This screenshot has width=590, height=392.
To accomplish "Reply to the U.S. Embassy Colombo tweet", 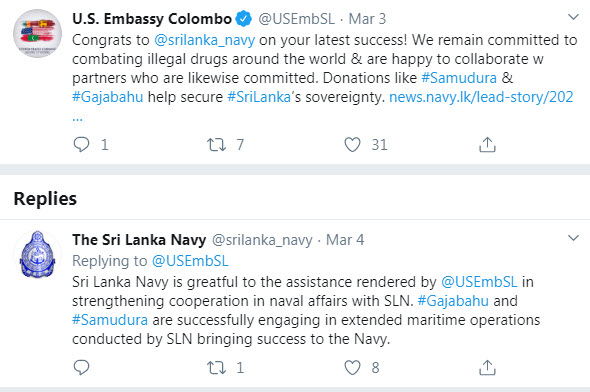I will (x=81, y=144).
